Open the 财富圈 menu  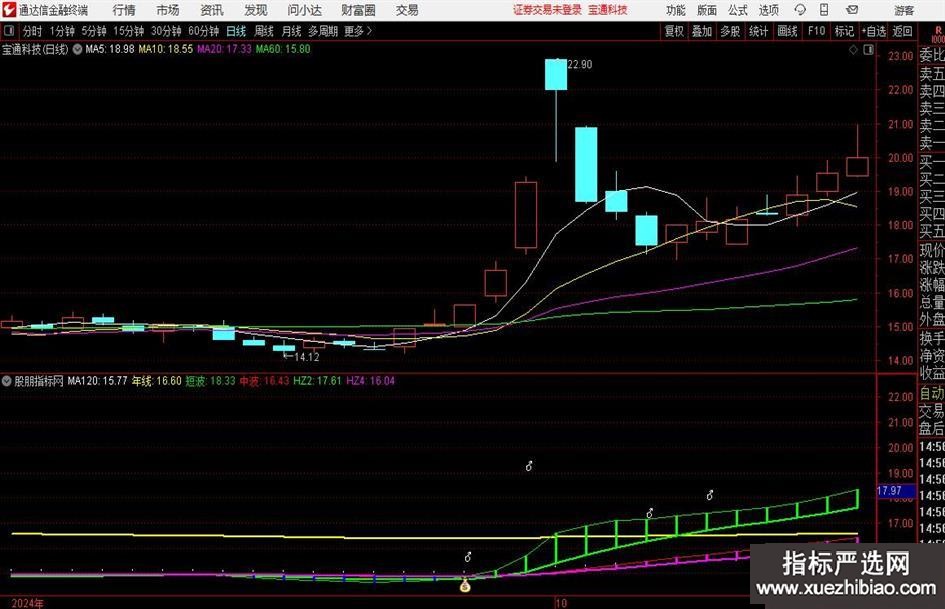pos(358,10)
